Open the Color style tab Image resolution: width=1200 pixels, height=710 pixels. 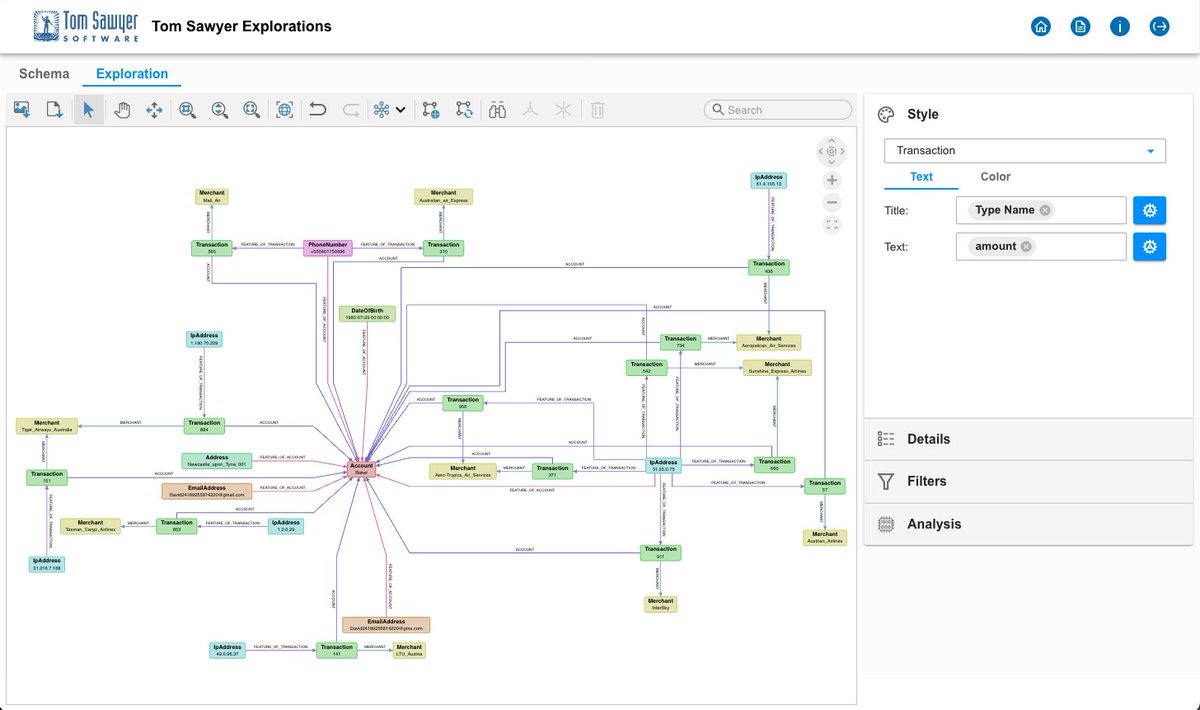tap(995, 177)
